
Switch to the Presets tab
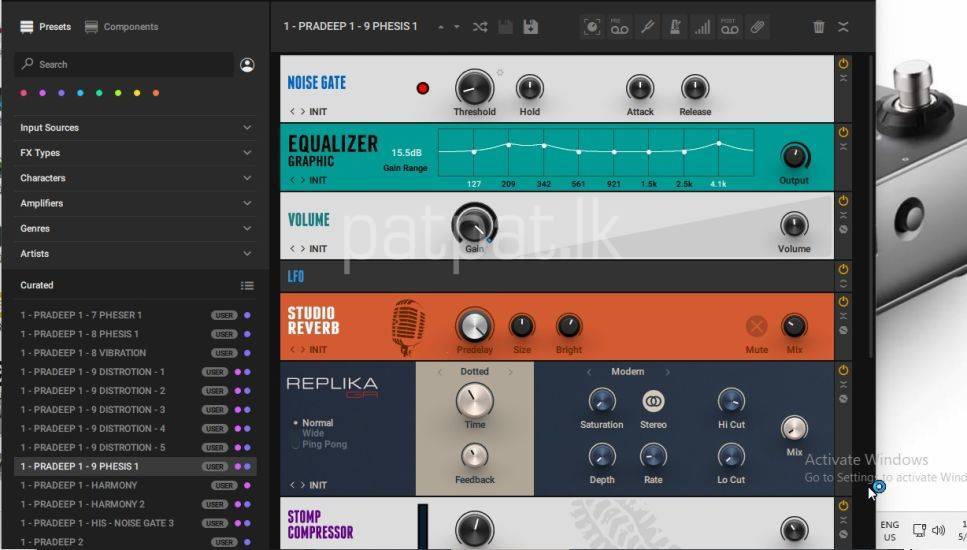(x=46, y=27)
